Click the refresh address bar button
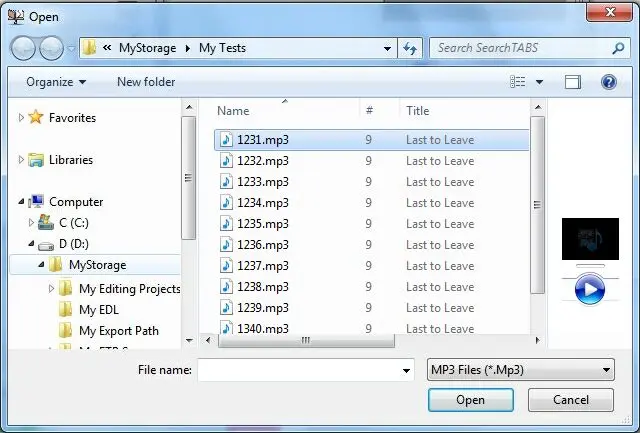Viewport: 640px width, 433px height. 409,48
